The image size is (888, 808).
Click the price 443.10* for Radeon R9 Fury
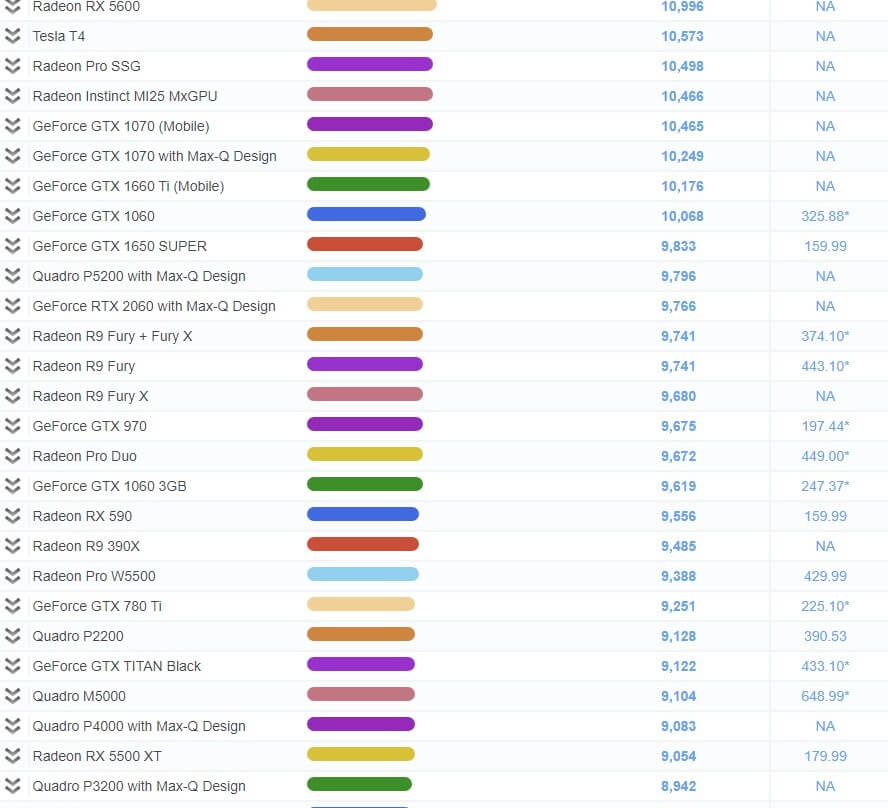[825, 366]
